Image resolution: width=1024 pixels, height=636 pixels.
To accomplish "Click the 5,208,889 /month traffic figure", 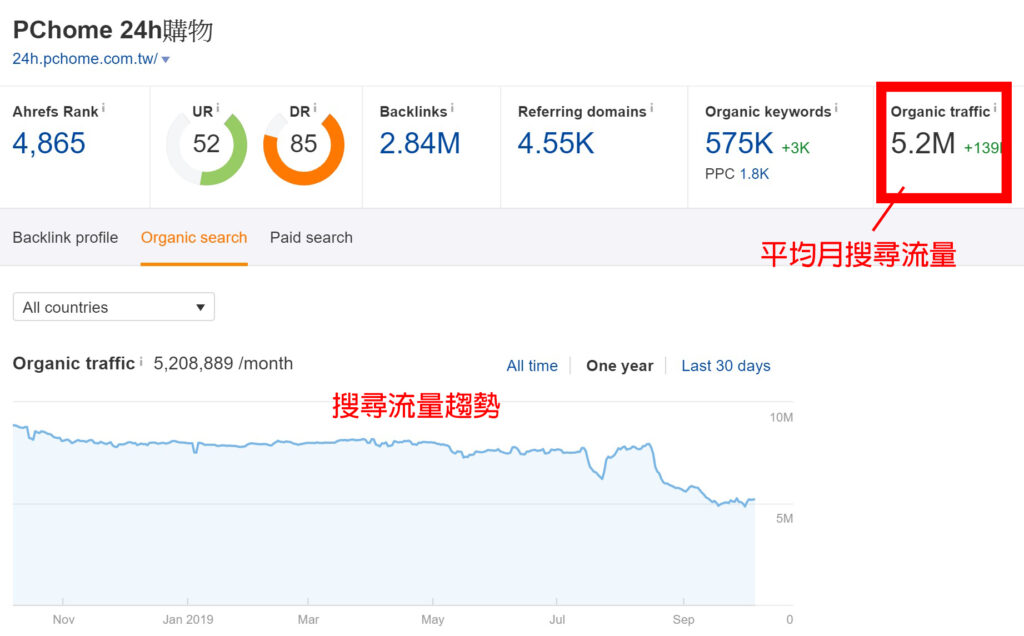I will tap(223, 364).
